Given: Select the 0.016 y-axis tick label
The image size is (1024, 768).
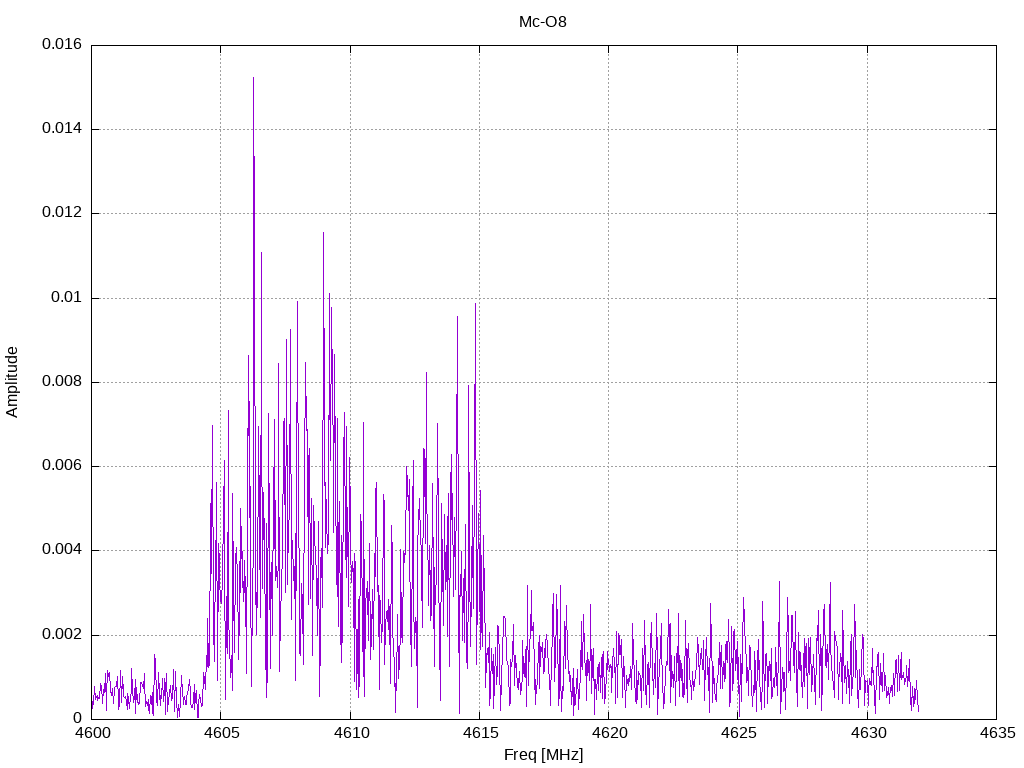Looking at the screenshot, I should coord(61,45).
